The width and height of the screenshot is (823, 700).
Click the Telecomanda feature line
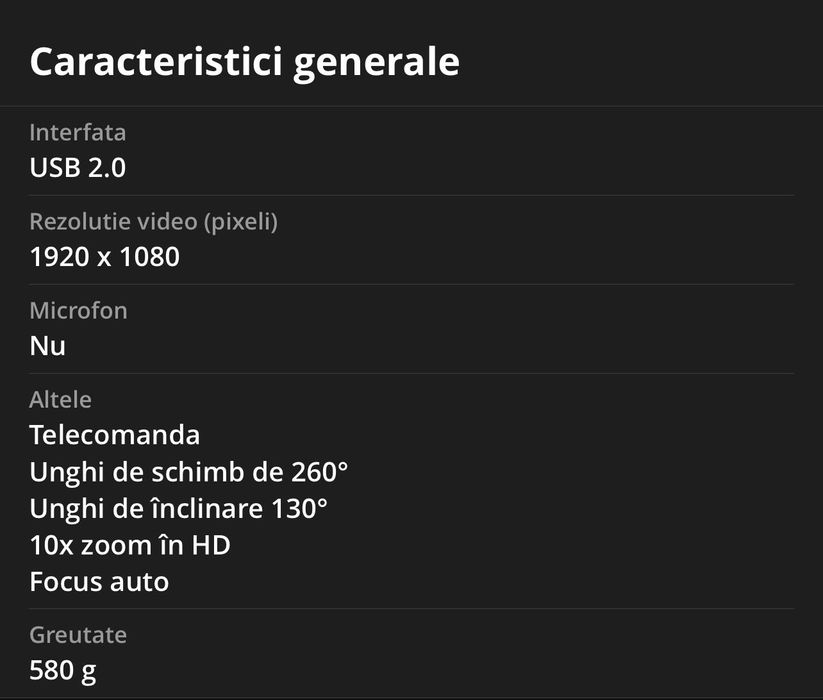114,435
